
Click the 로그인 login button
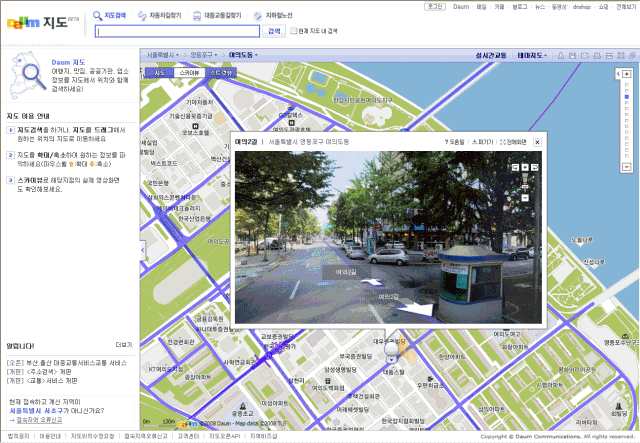coord(435,7)
